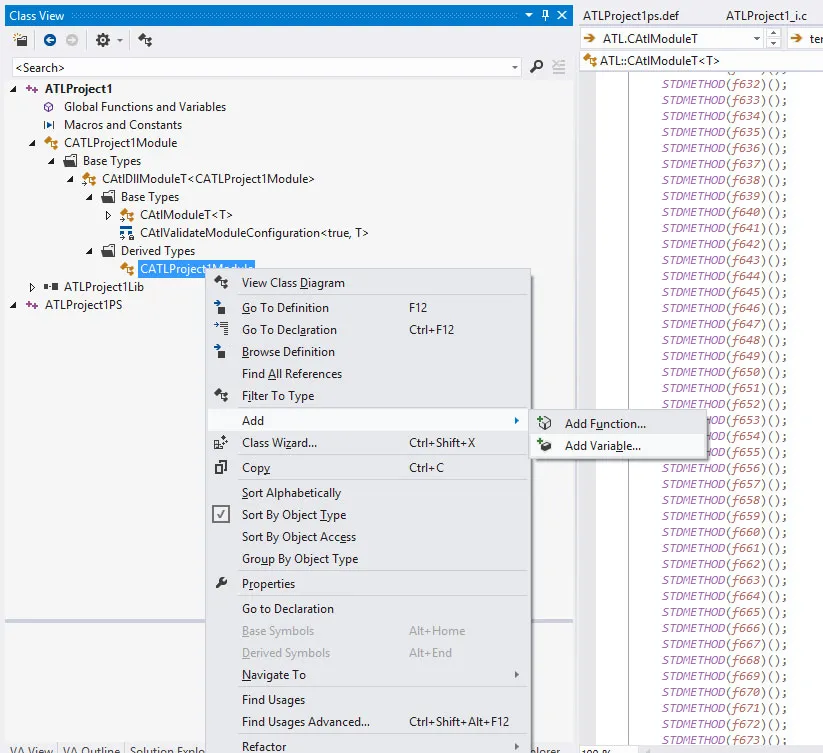Click the Copy icon in context menu

(x=221, y=468)
